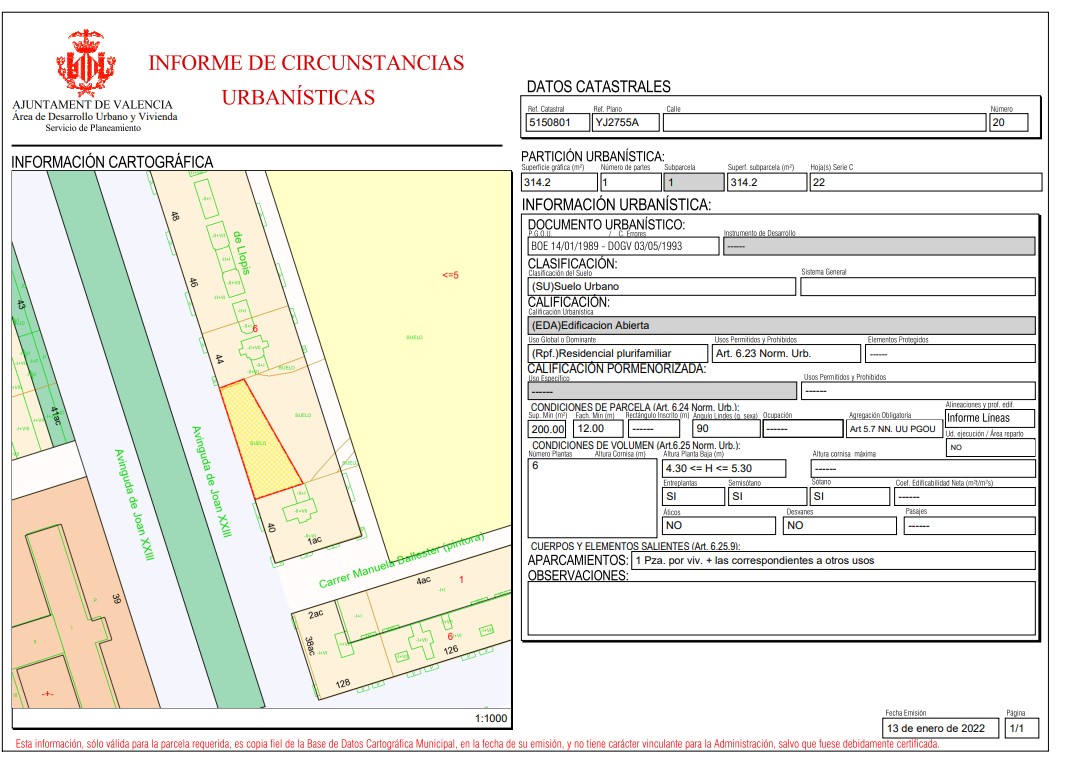The height and width of the screenshot is (764, 1070).
Task: Click the Art 5.7 NN. UU PGOU field
Action: tap(893, 429)
